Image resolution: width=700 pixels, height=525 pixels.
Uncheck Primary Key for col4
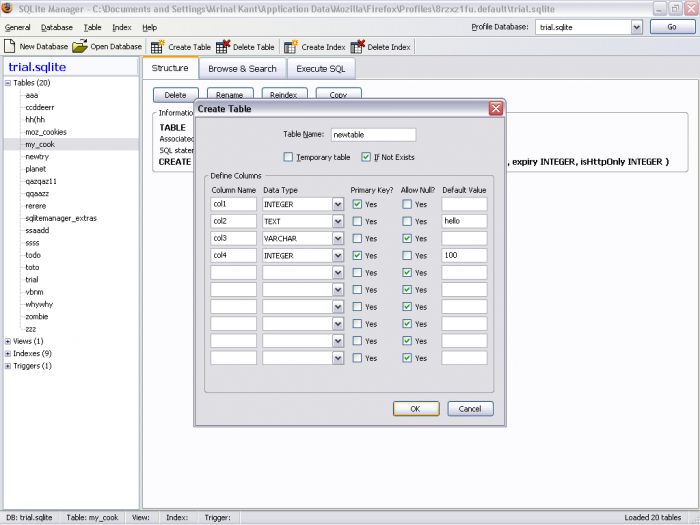pos(357,256)
